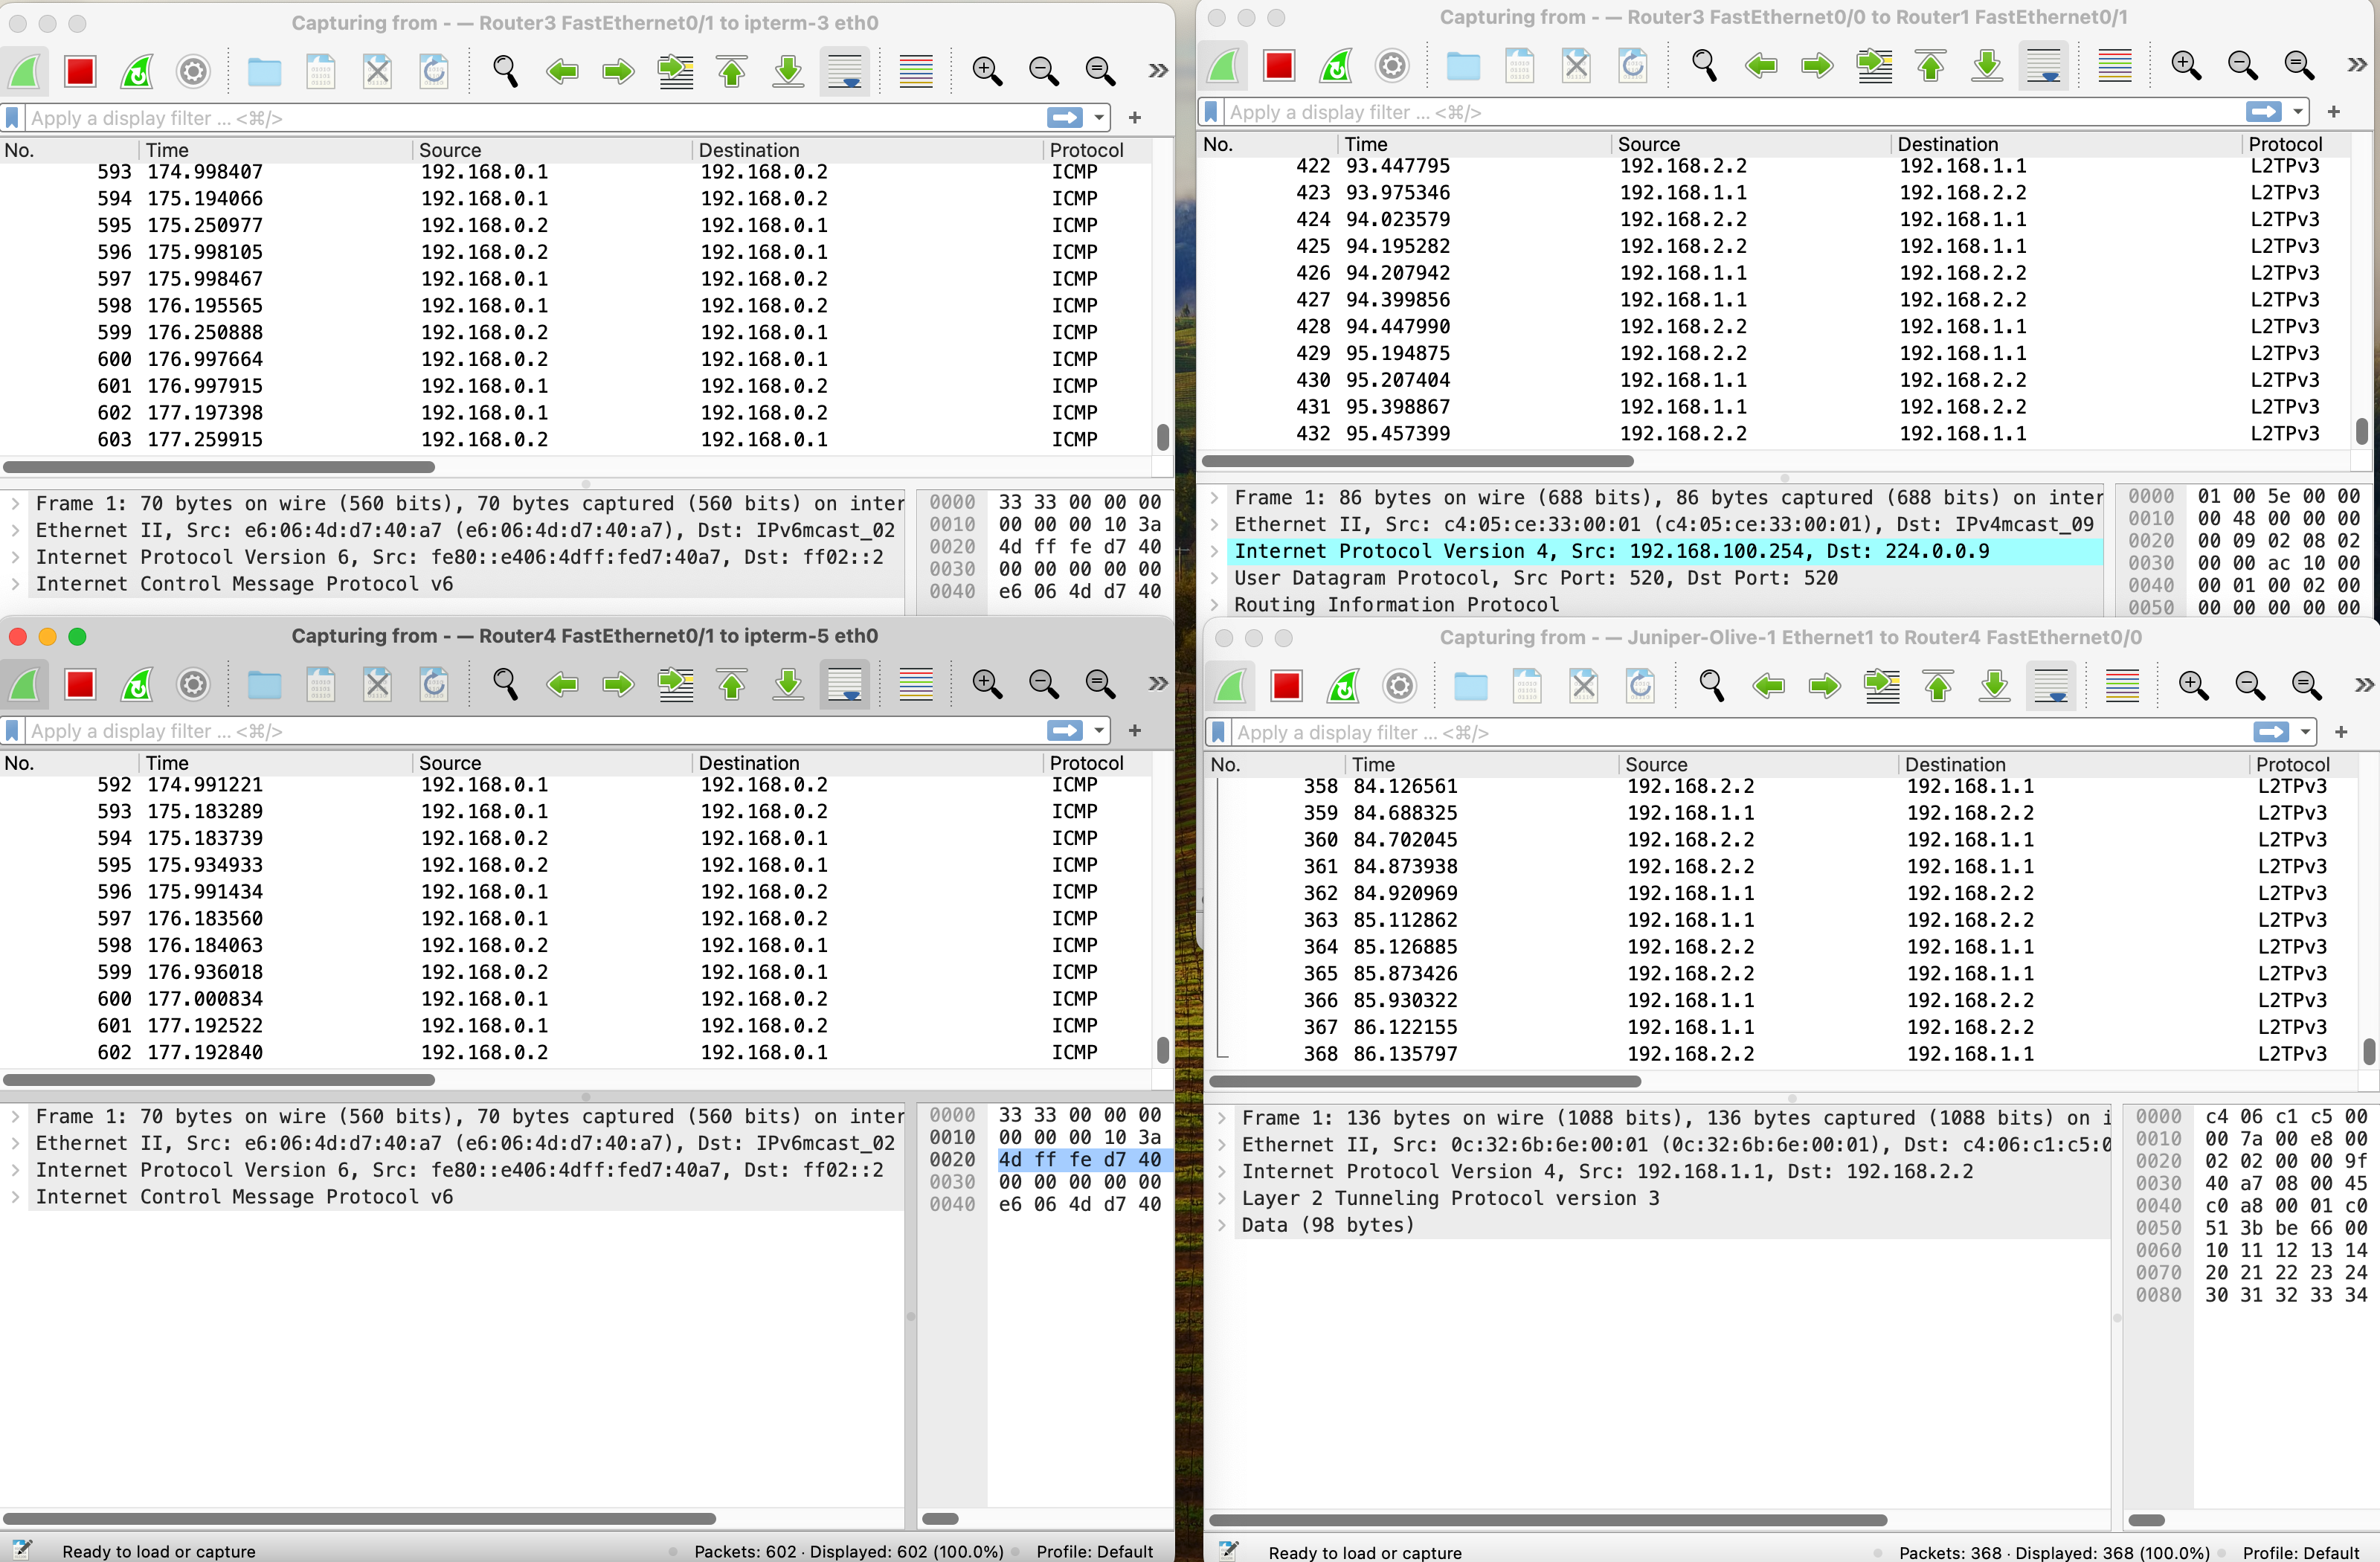Image resolution: width=2380 pixels, height=1562 pixels.
Task: Expand Layer 2 Tunneling Protocol version 3
Action: [1221, 1198]
